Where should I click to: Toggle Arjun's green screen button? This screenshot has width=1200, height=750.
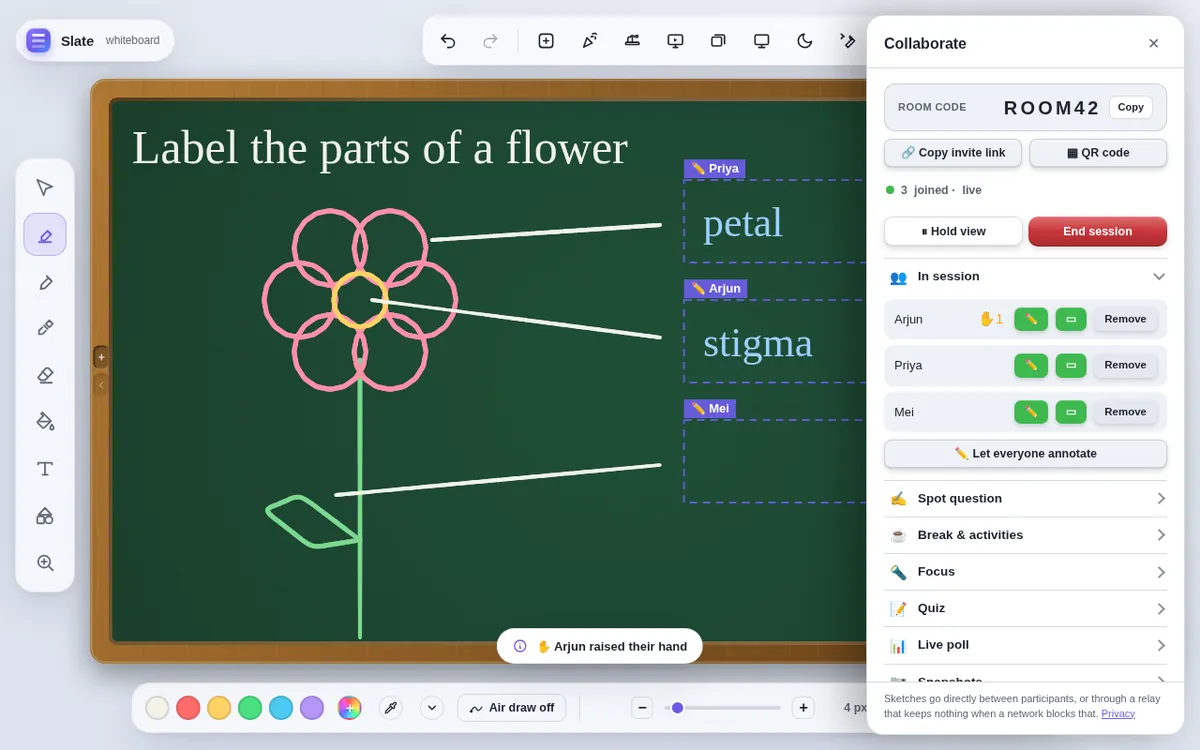tap(1071, 319)
